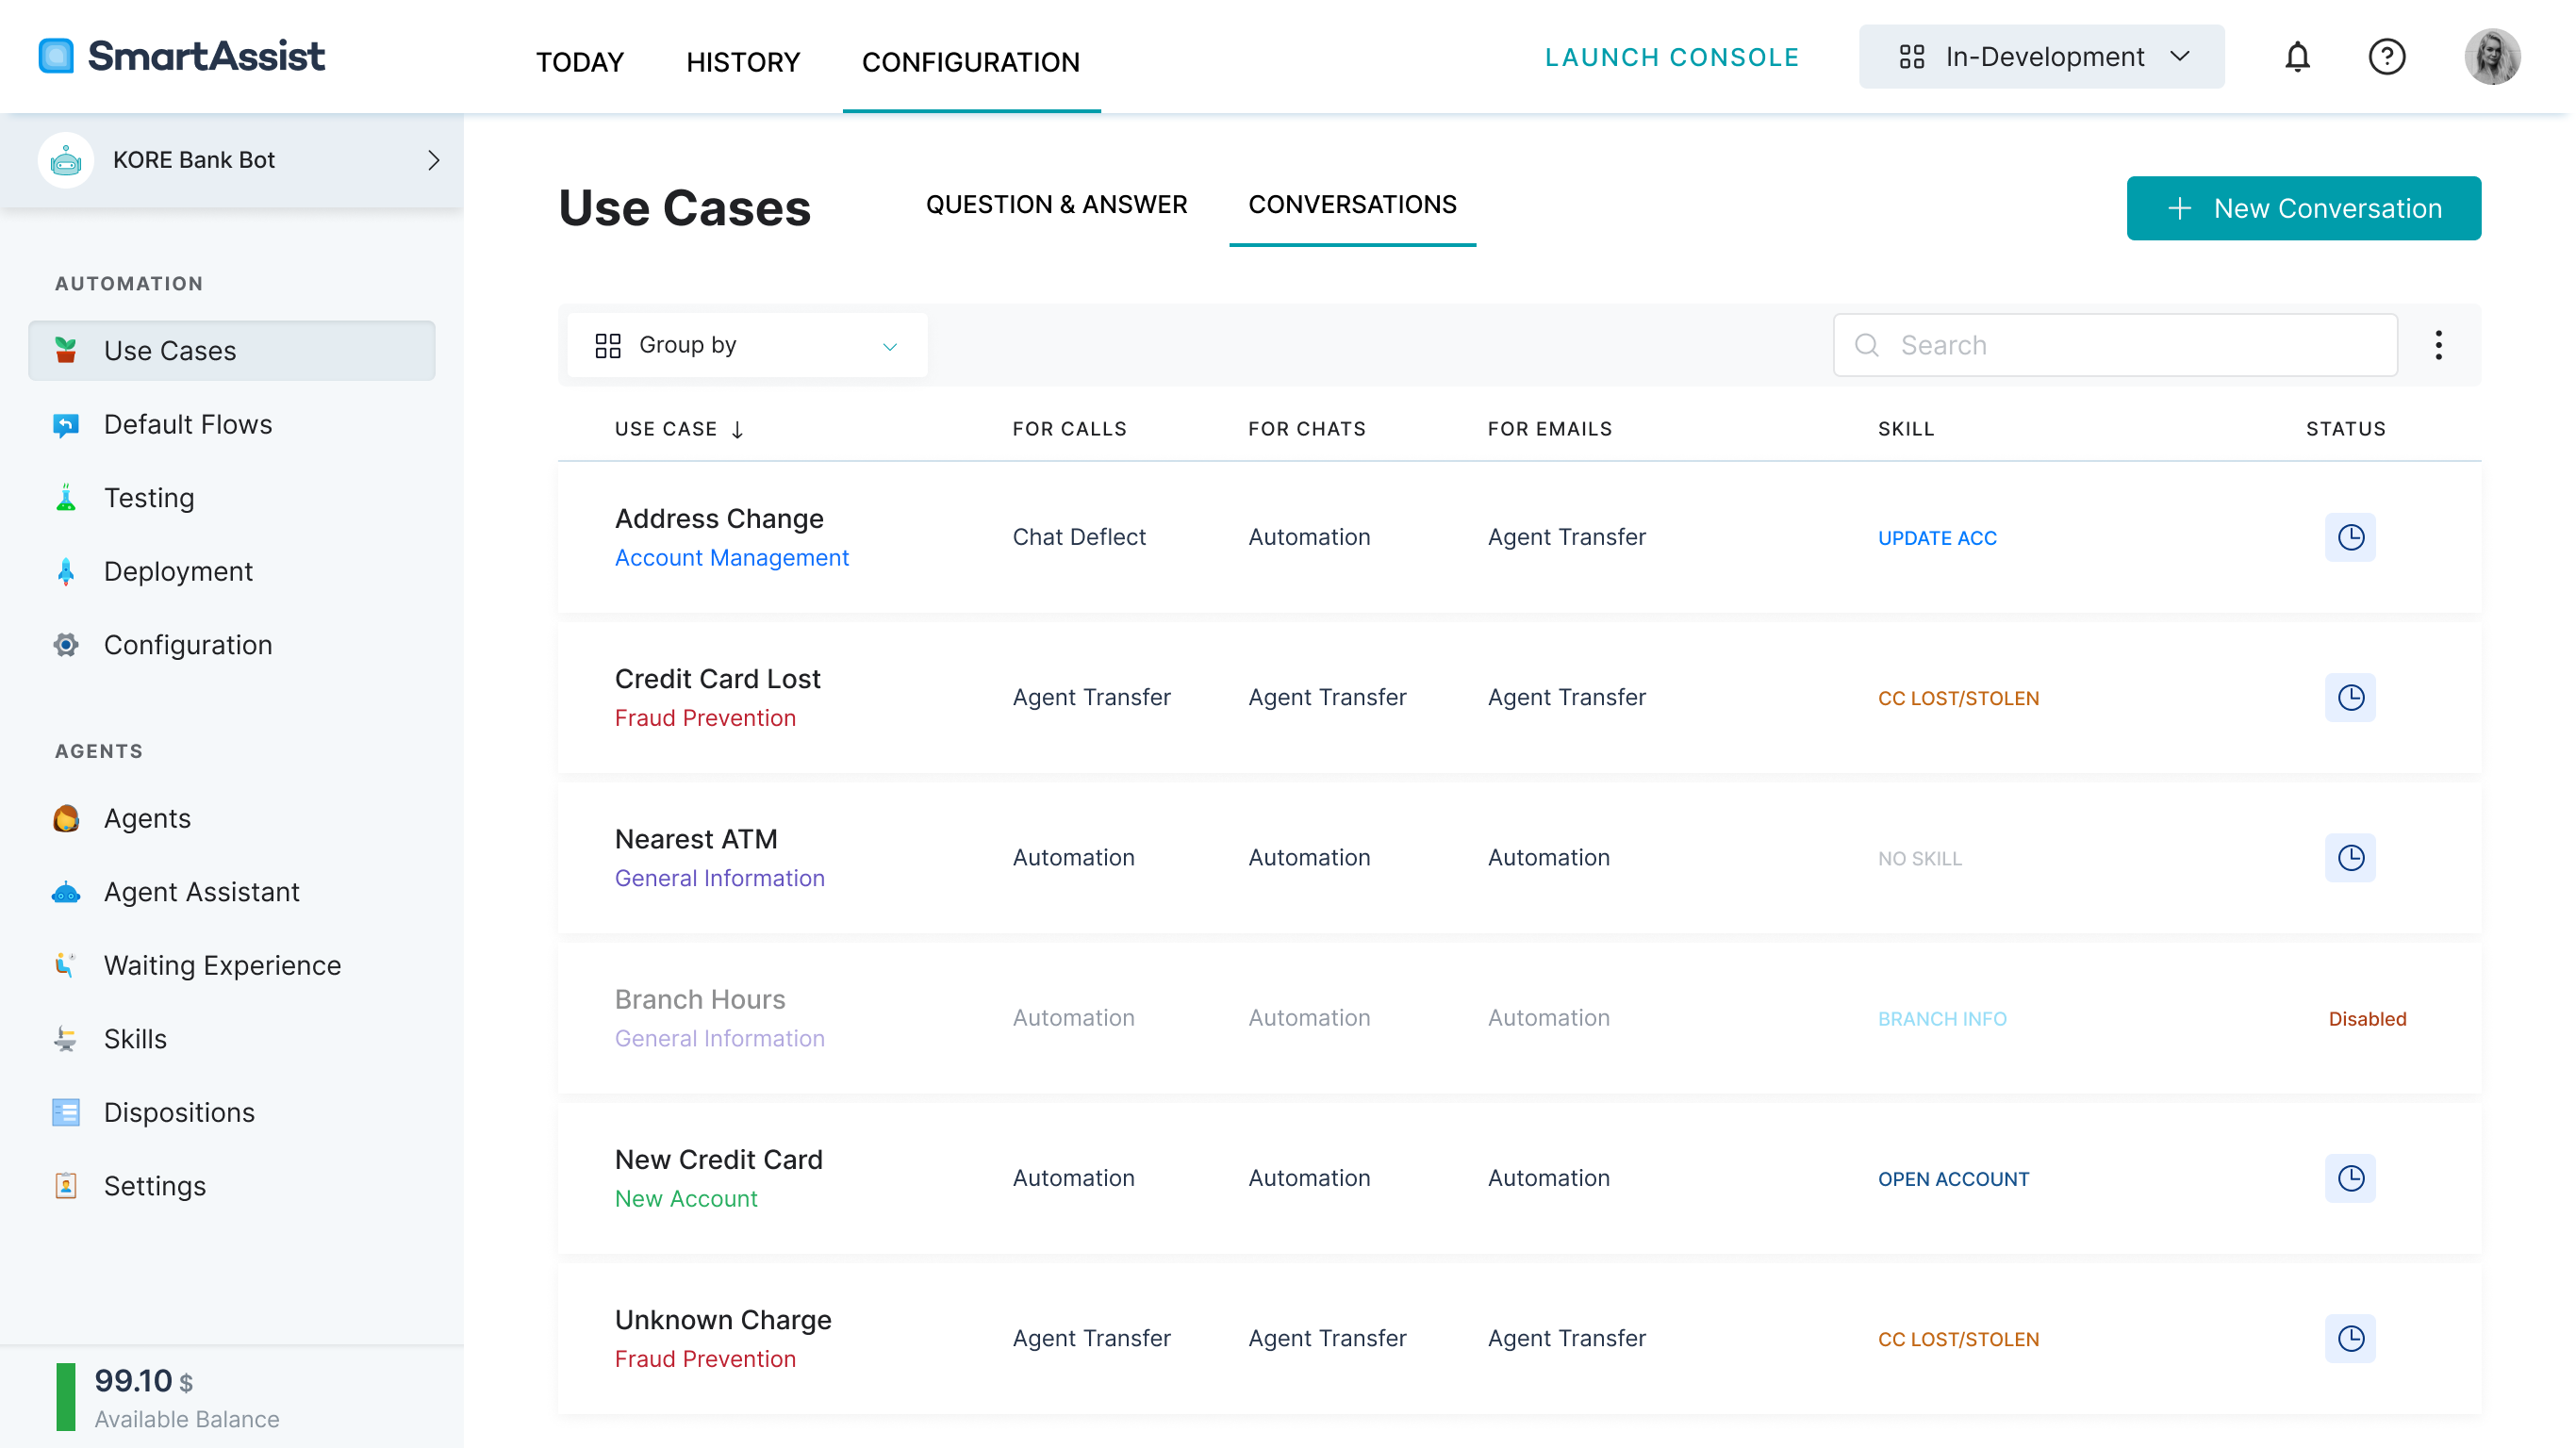This screenshot has height=1448, width=2576.
Task: Click the Disabled status of Branch Hours
Action: (x=2367, y=1018)
